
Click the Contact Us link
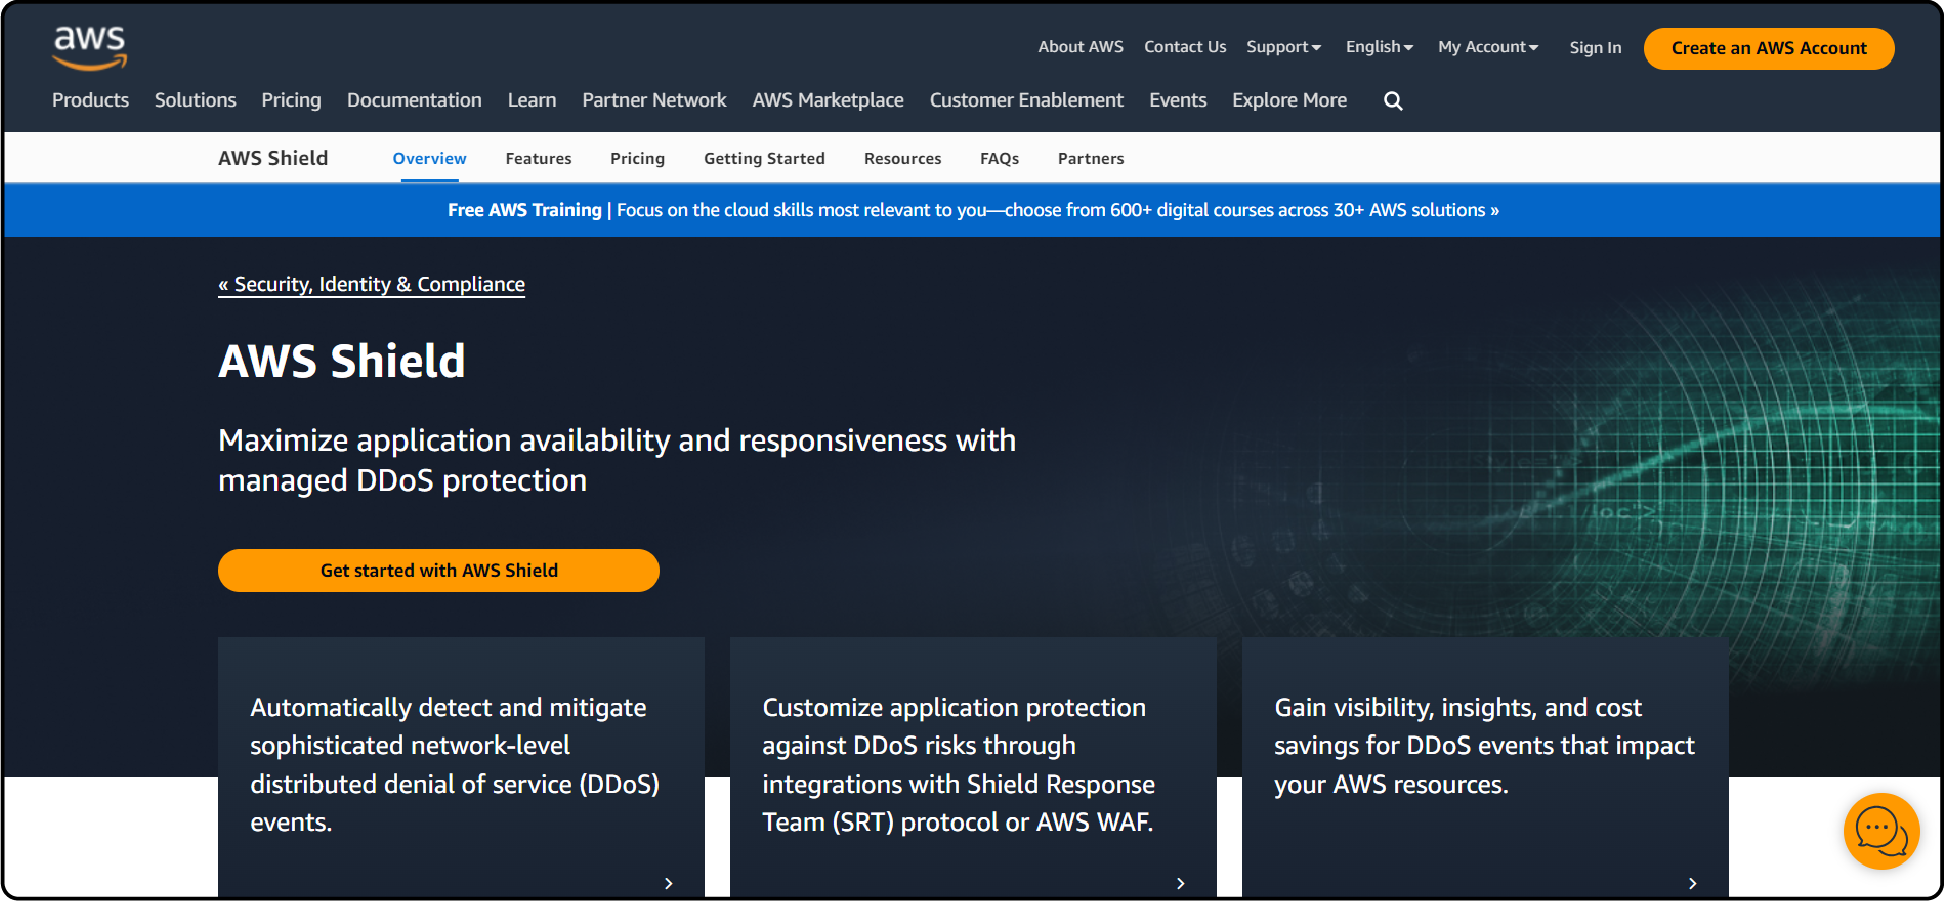coord(1185,46)
